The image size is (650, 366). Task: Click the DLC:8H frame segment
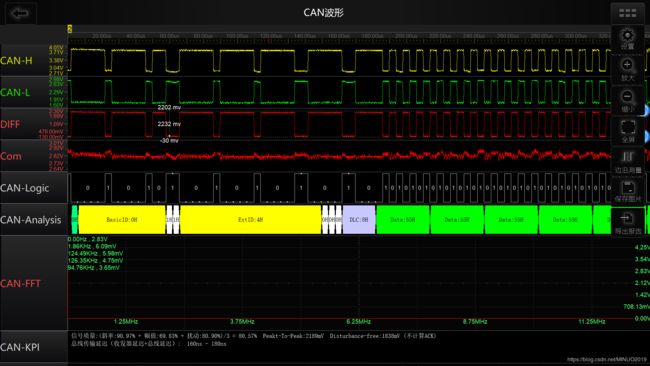coord(359,220)
